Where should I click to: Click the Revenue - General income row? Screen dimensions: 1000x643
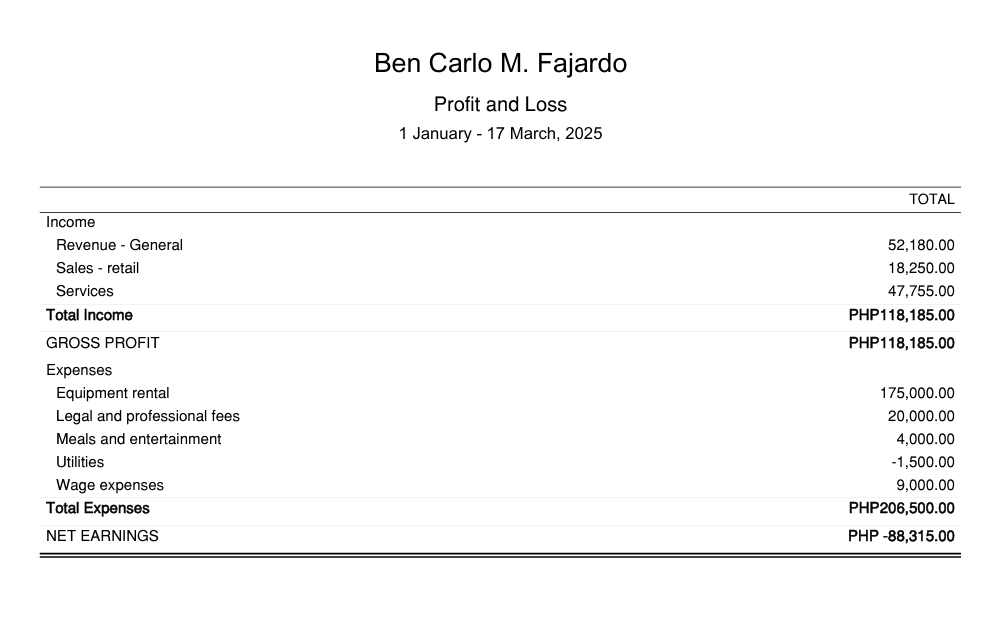500,245
